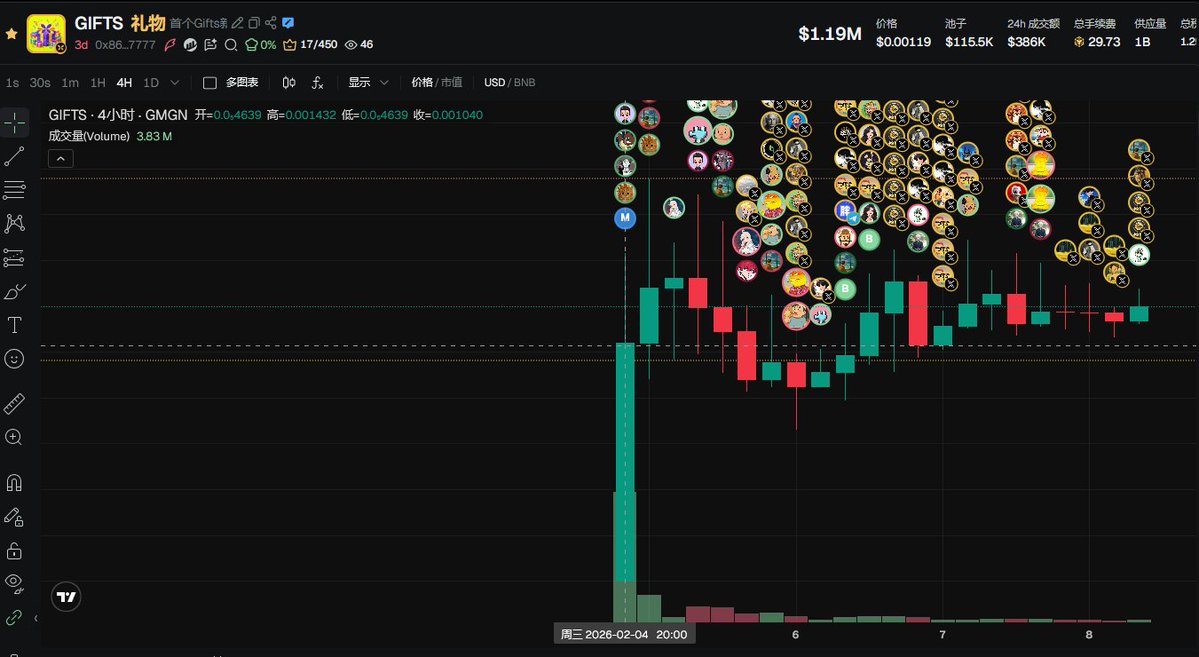Select the 1m timeframe
Screen dimensions: 1199x657
[70, 83]
